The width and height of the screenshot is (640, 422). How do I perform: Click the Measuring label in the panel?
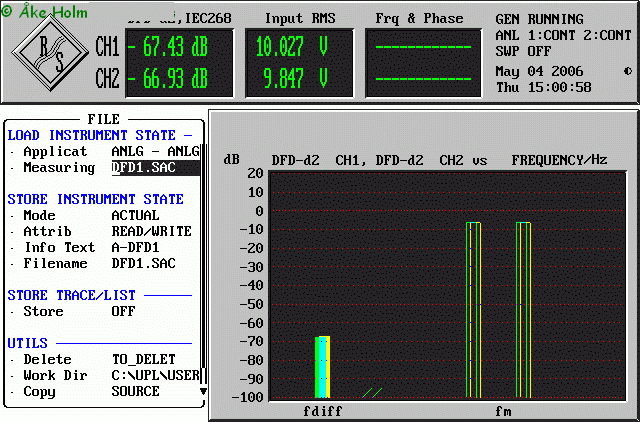pos(59,168)
